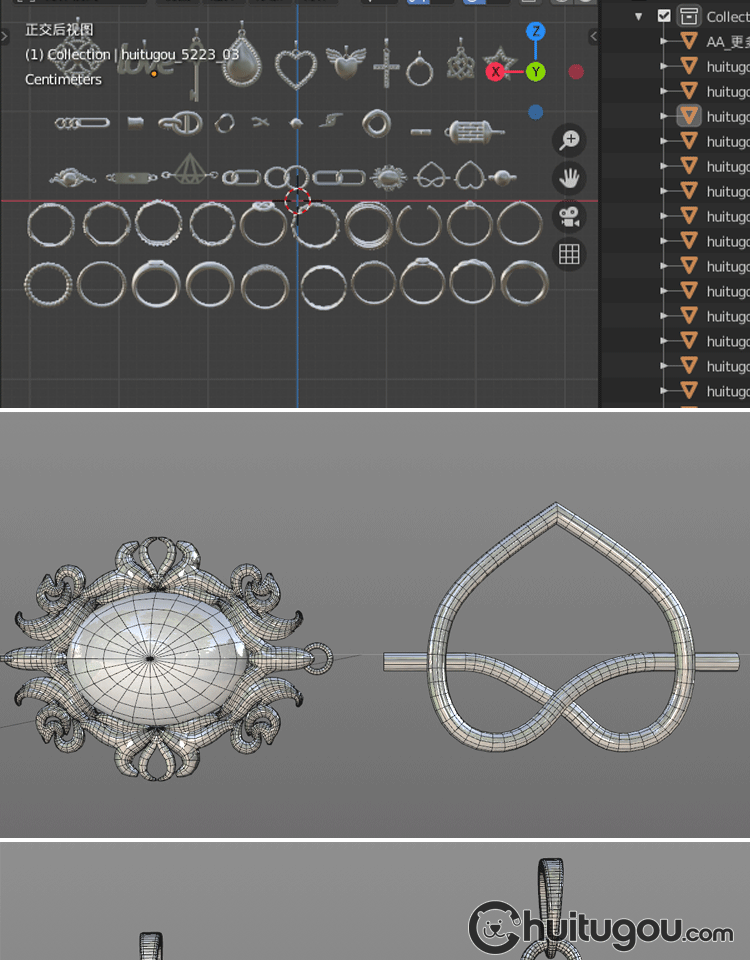Click the zoom view magnifier icon
Screen dimensions: 750x960
[x=569, y=140]
